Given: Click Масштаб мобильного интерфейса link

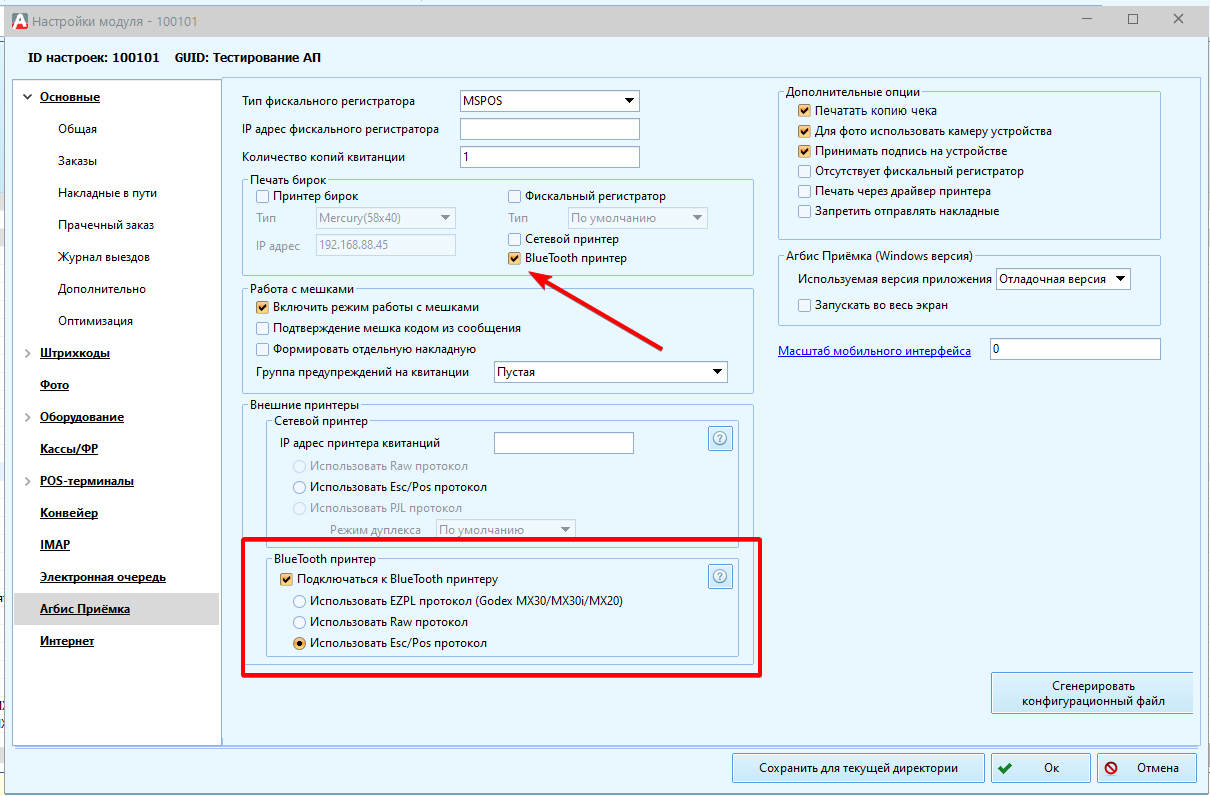Looking at the screenshot, I should [874, 351].
